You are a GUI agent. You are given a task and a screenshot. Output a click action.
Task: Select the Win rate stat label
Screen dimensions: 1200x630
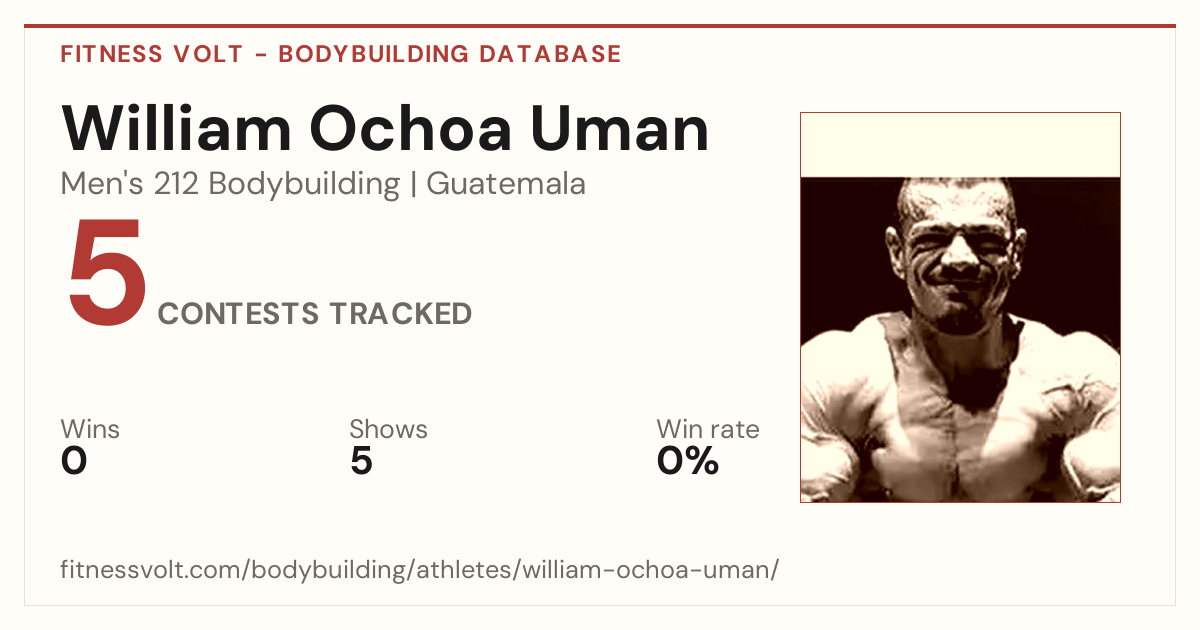coord(708,430)
